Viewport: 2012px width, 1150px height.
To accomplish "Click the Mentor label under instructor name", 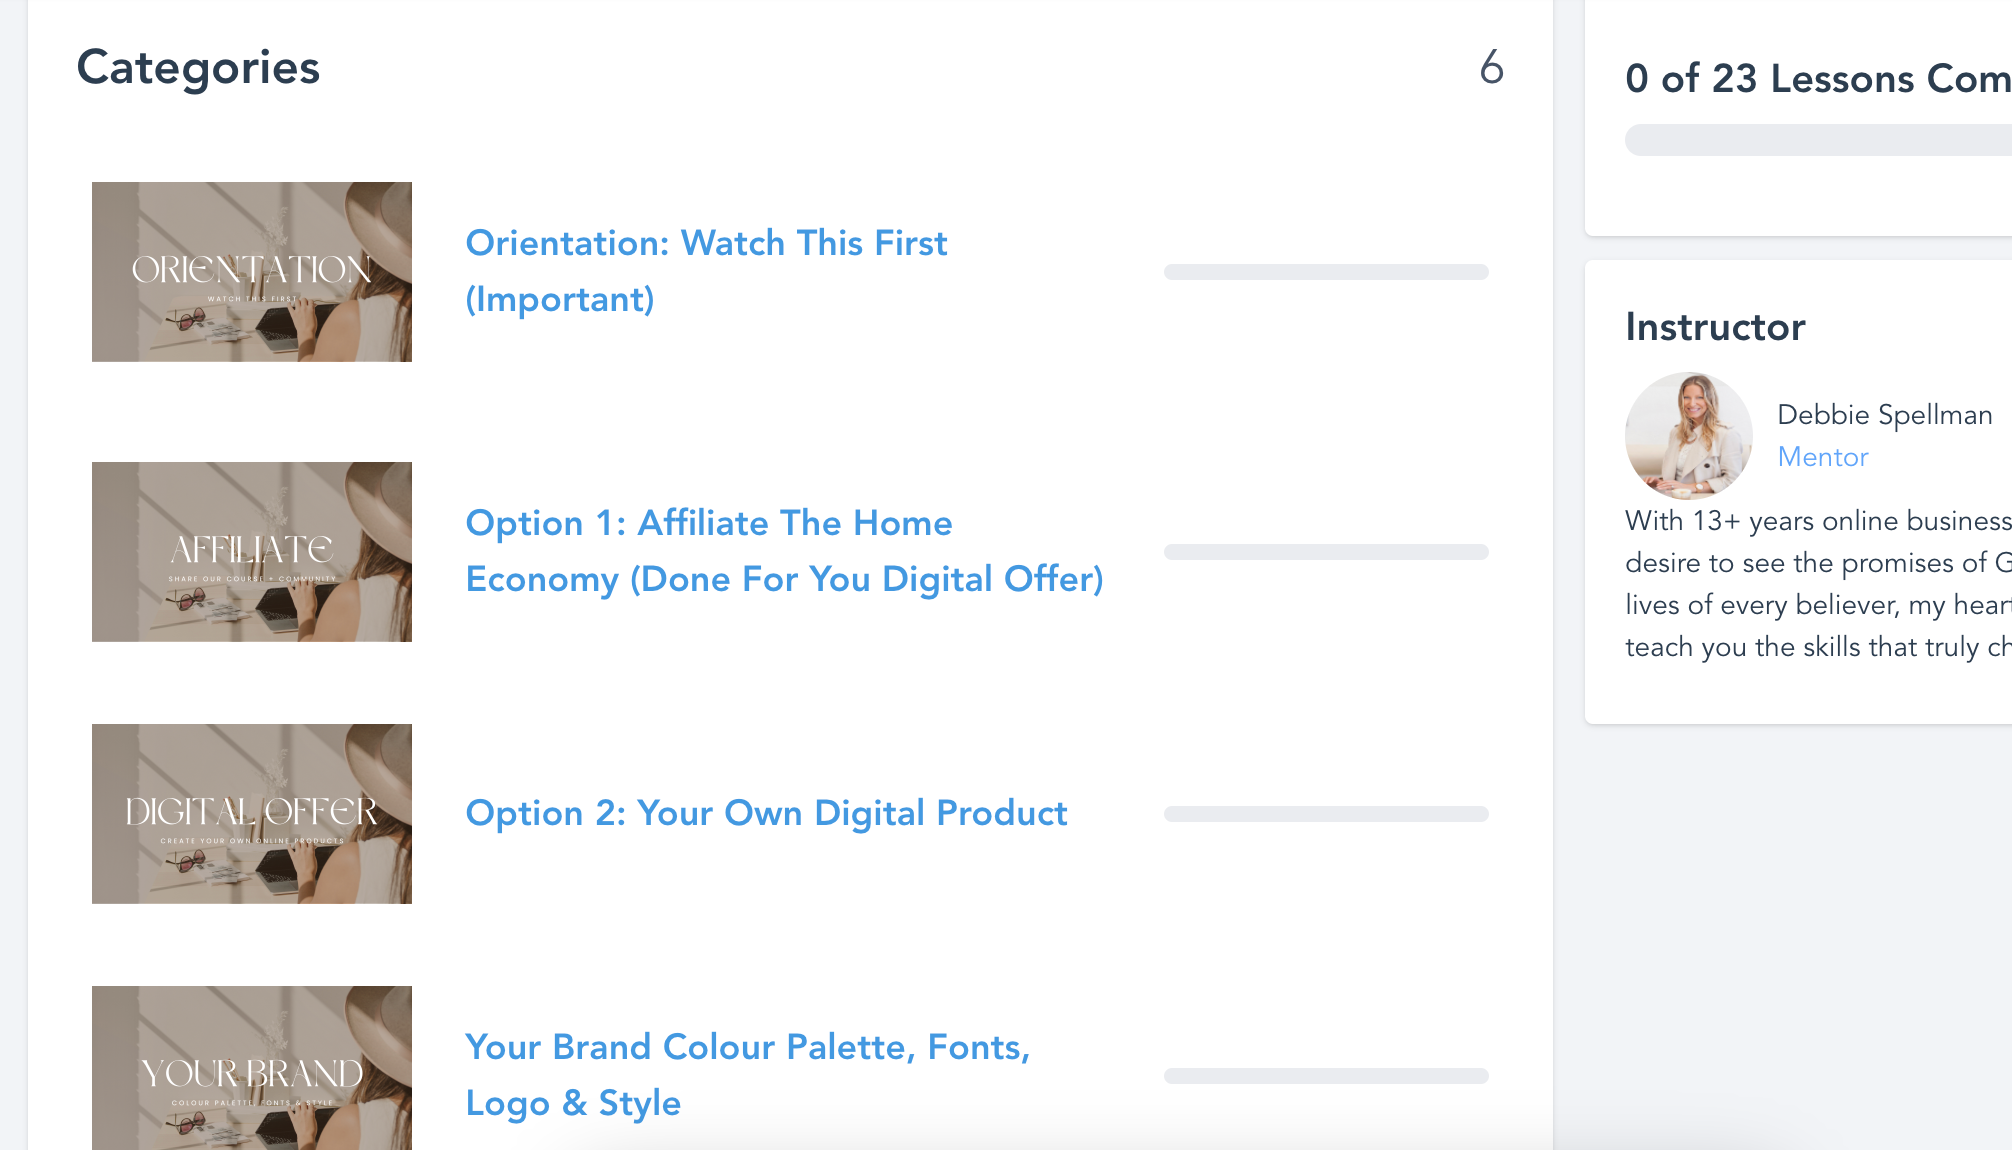I will tap(1823, 457).
